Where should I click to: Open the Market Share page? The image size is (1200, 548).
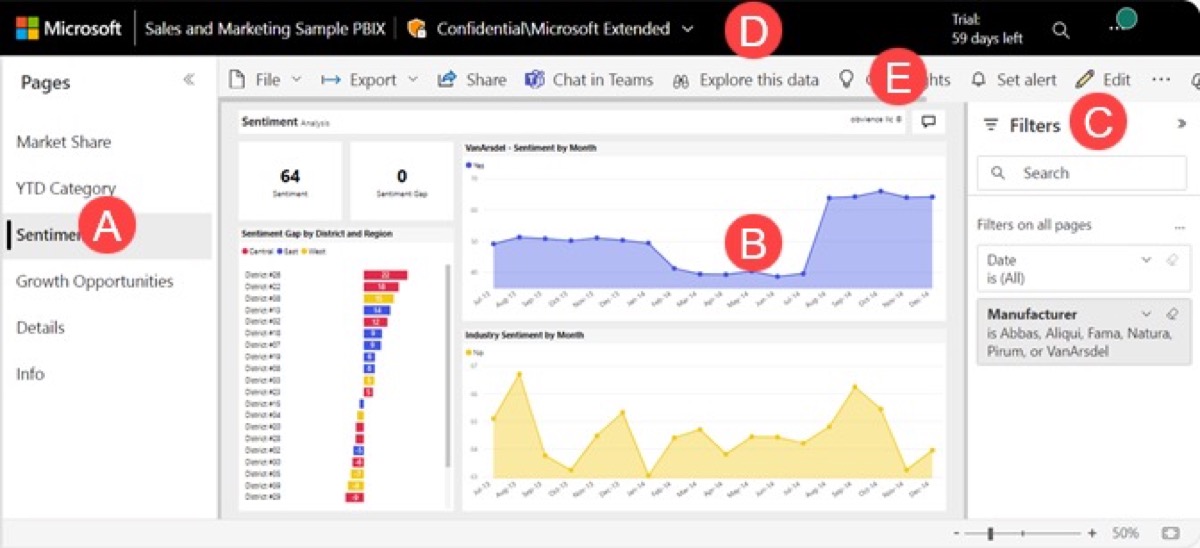(63, 142)
